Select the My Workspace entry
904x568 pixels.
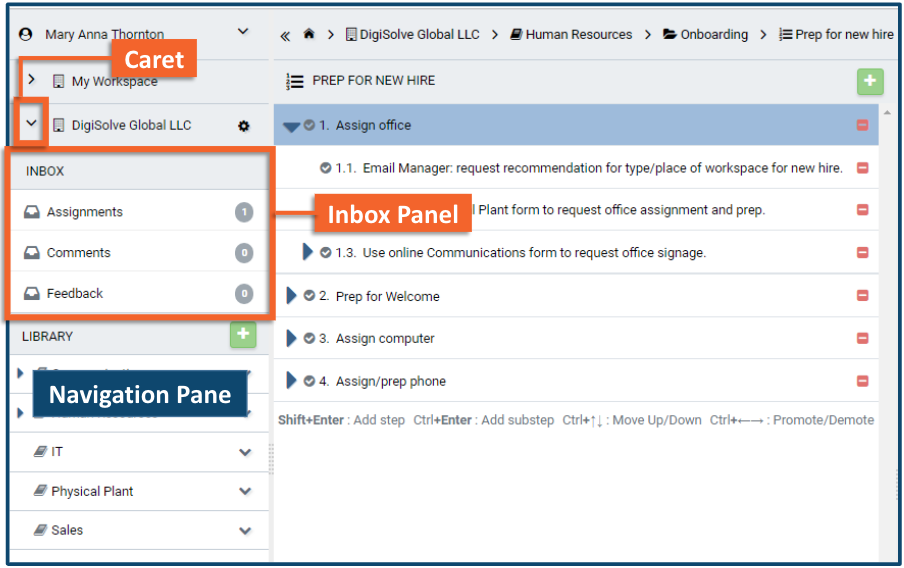(114, 81)
